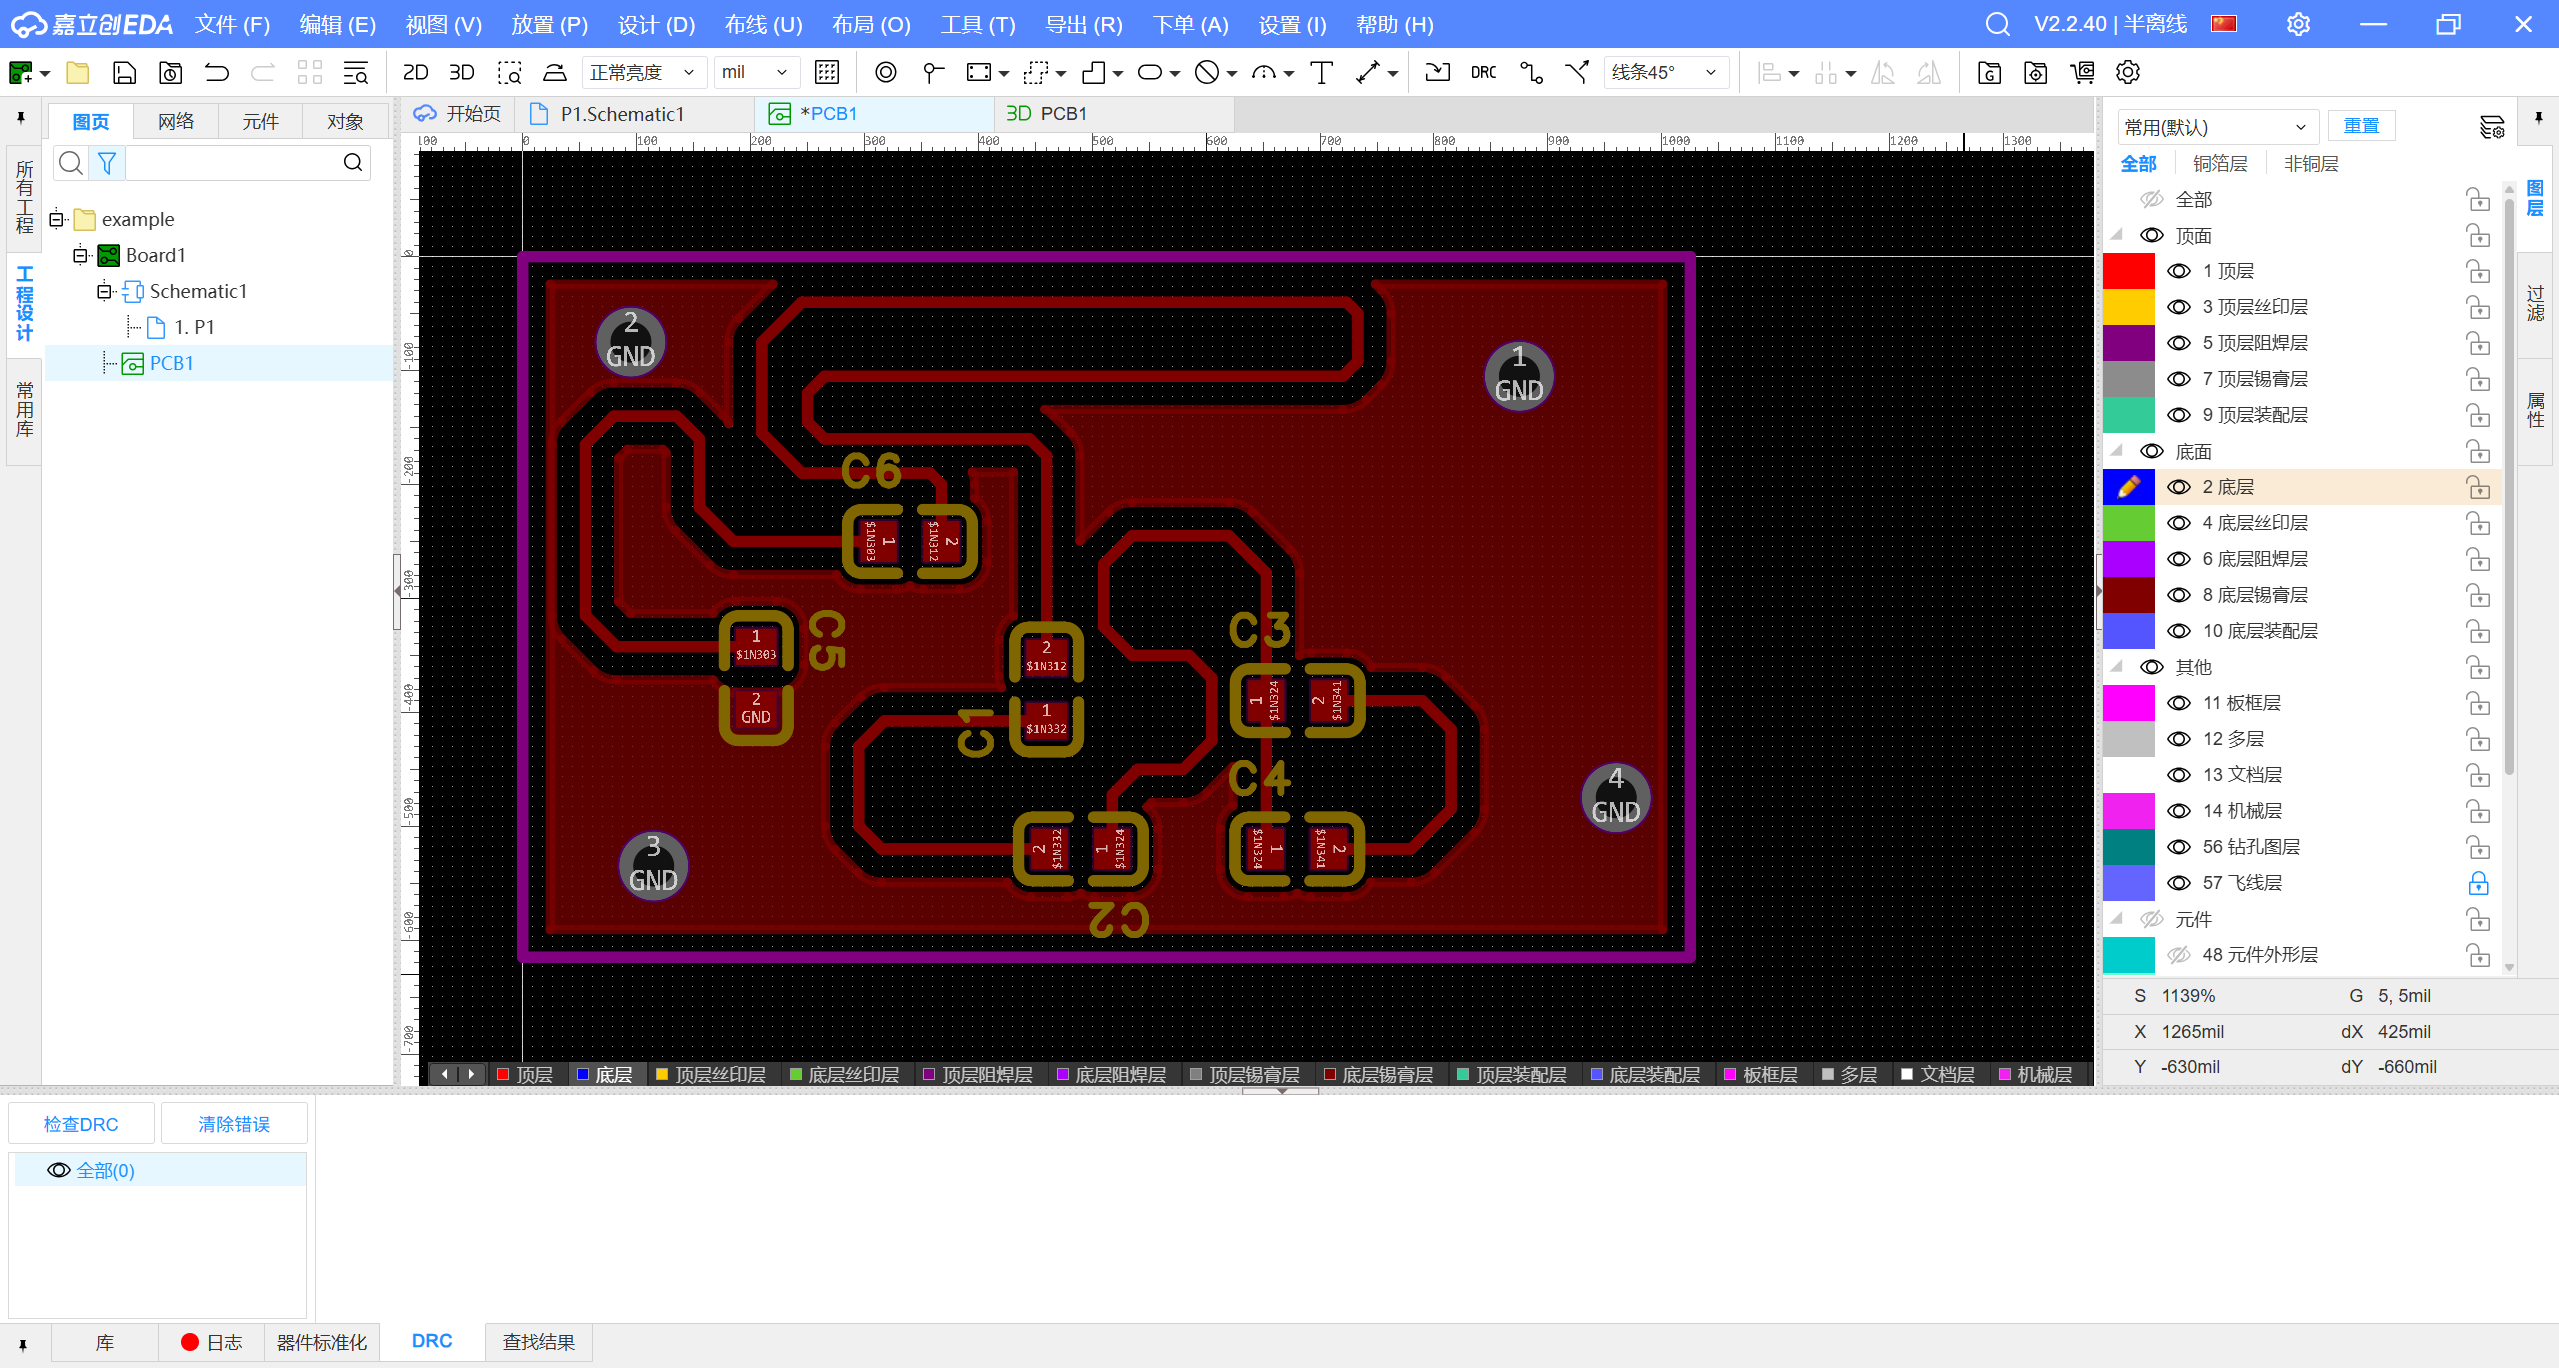Click the 重置 reset button
The image size is (2559, 1368).
[x=2361, y=126]
